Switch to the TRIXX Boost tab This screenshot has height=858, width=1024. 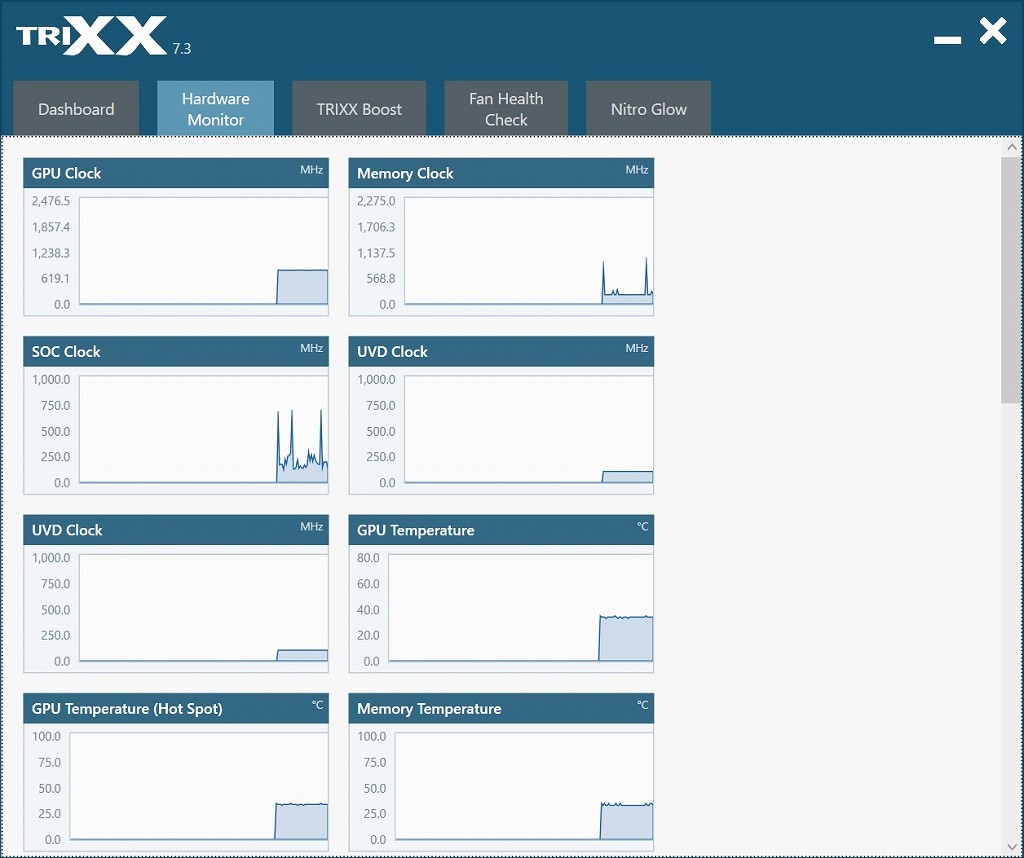(x=359, y=109)
